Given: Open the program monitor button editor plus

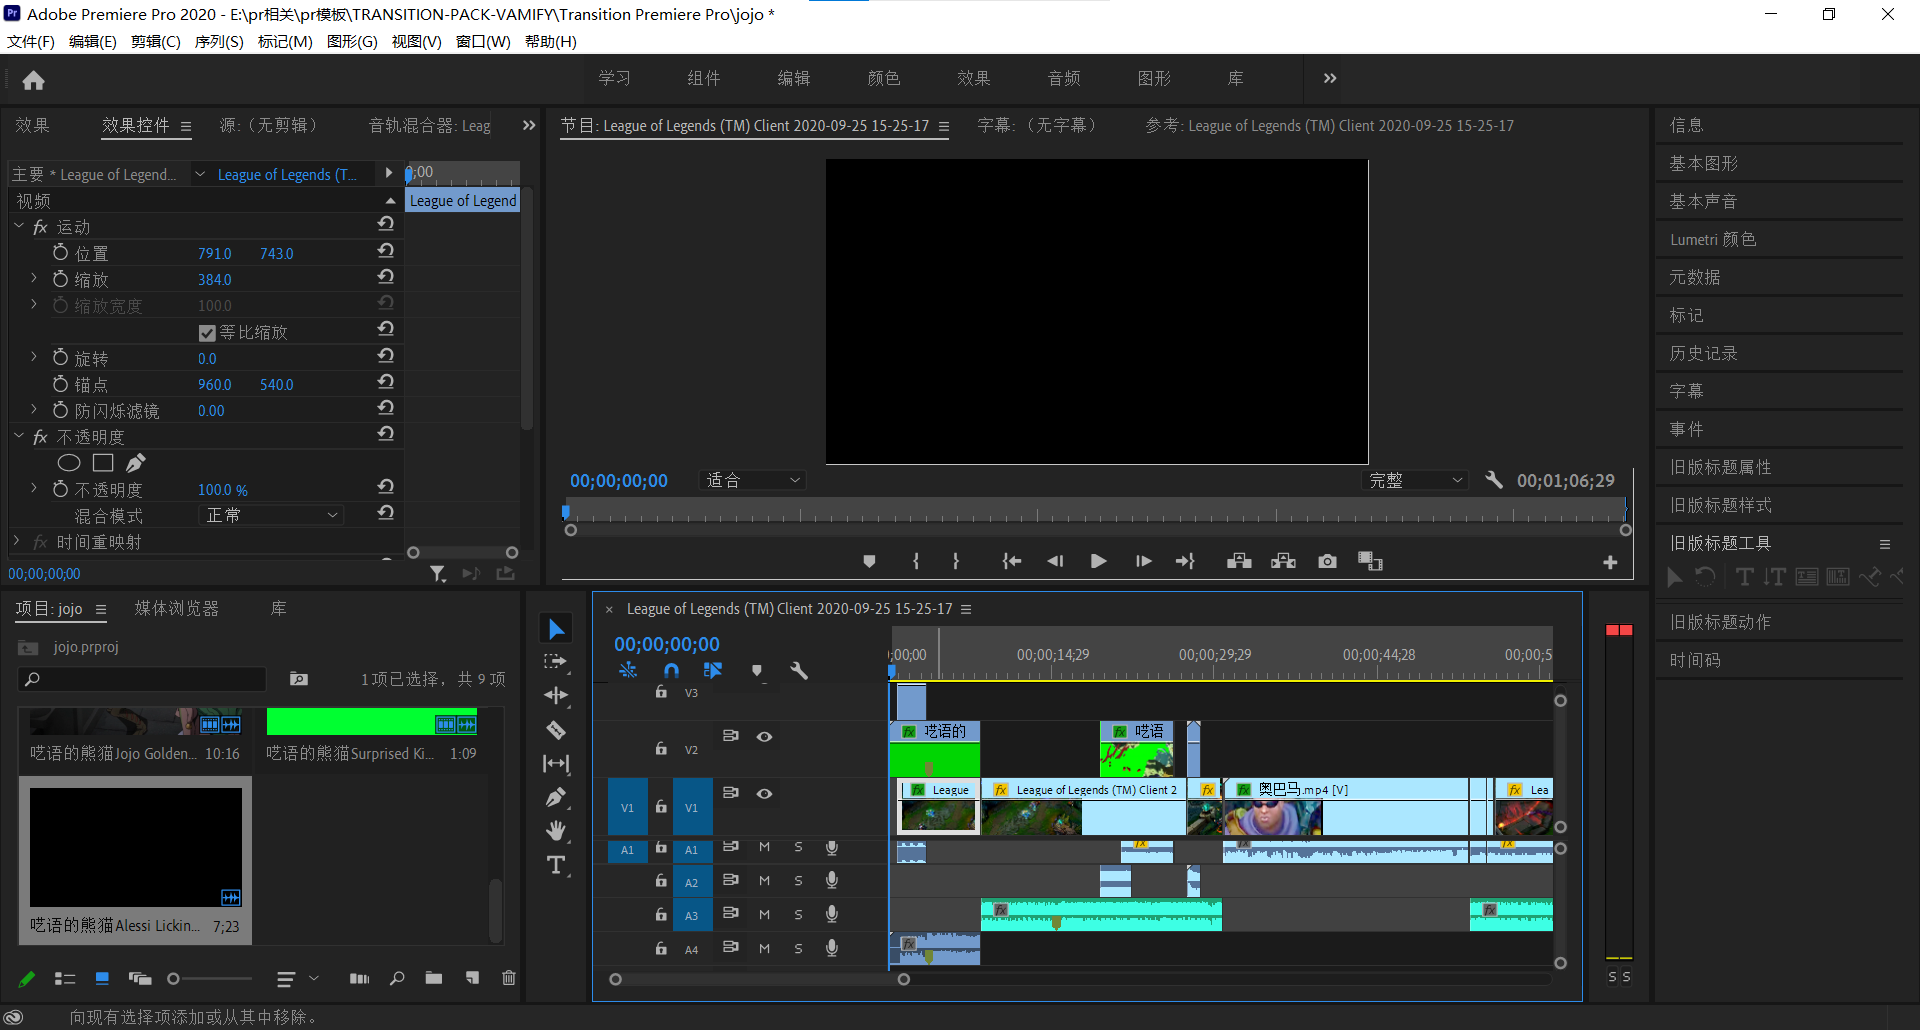Looking at the screenshot, I should tap(1610, 563).
